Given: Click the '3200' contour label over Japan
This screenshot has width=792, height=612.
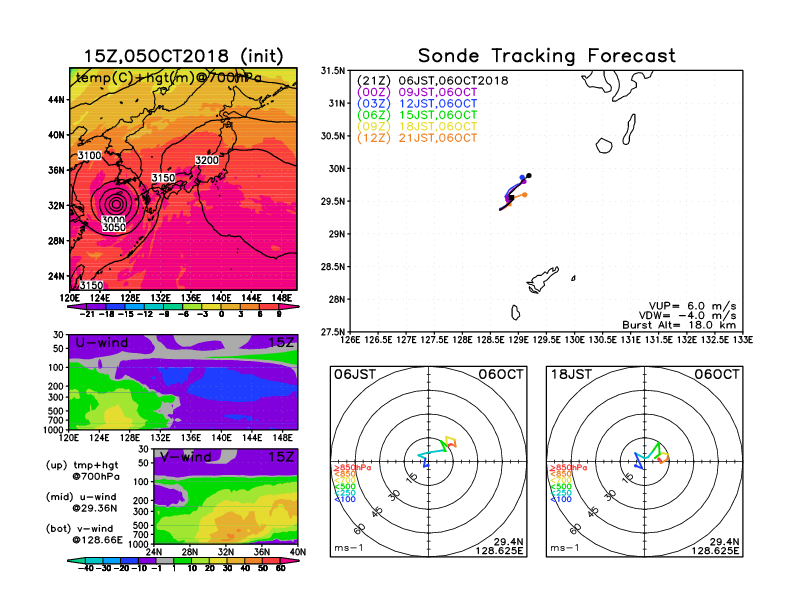Looking at the screenshot, I should pos(207,161).
